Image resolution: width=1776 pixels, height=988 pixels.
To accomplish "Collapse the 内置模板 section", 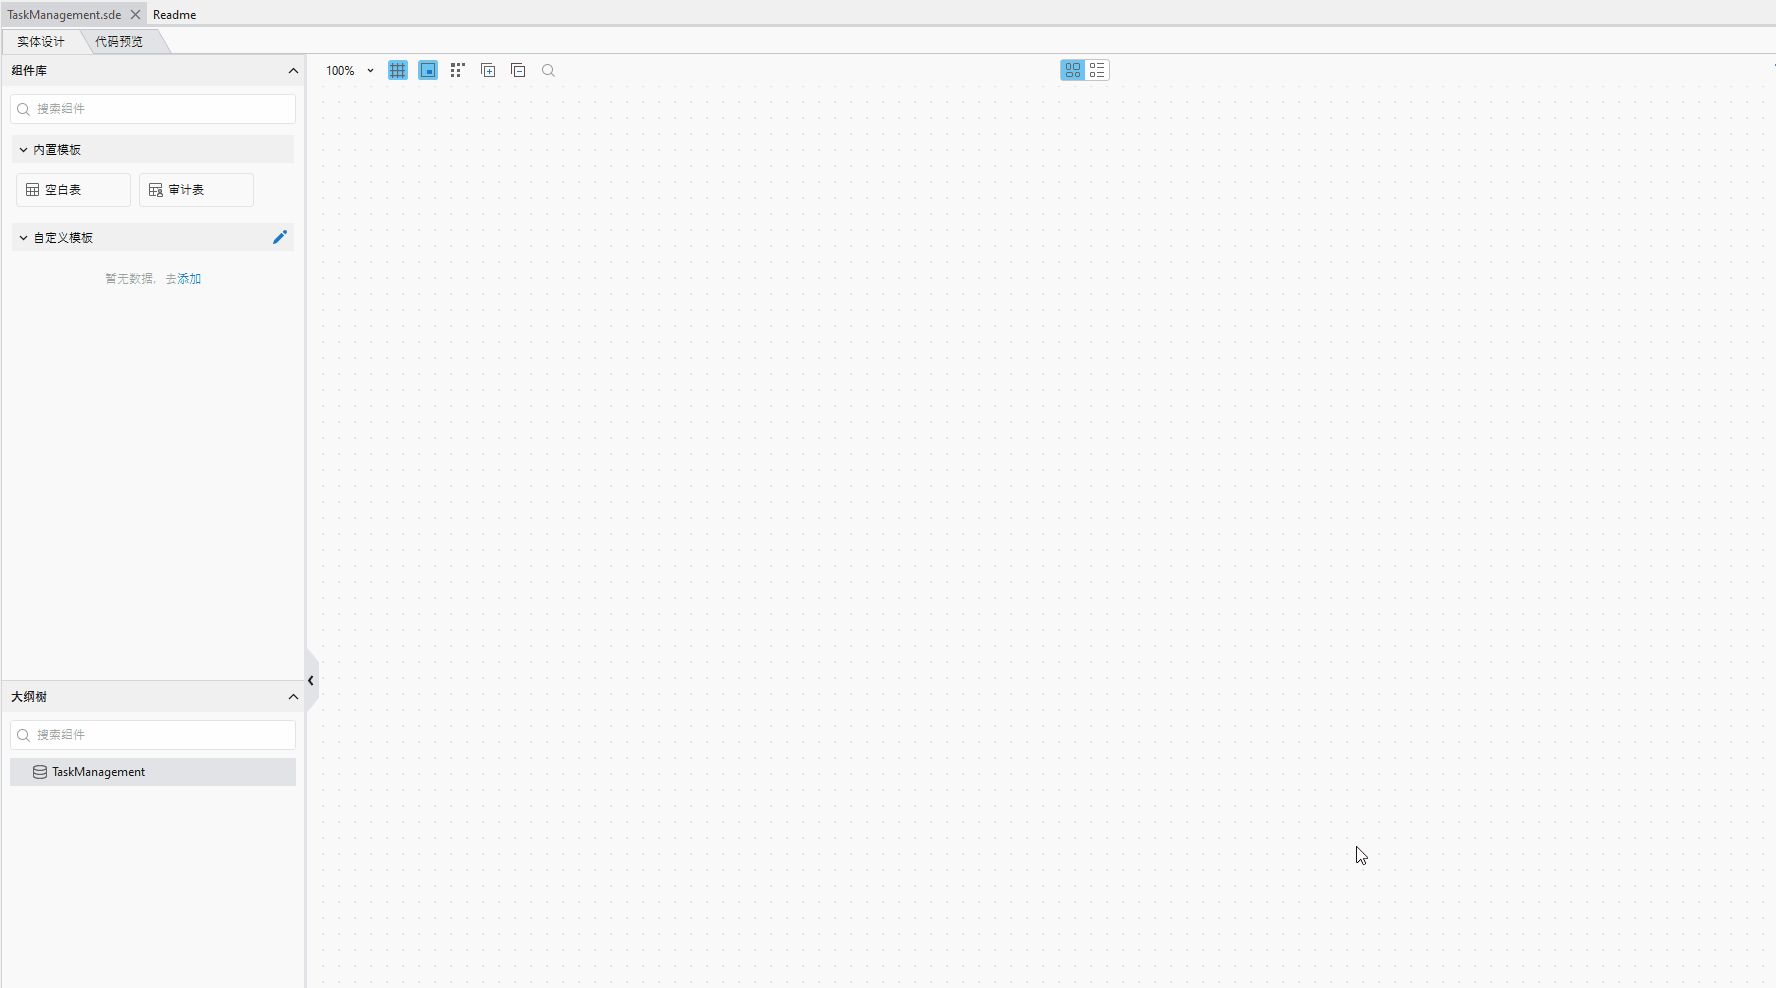I will (23, 149).
